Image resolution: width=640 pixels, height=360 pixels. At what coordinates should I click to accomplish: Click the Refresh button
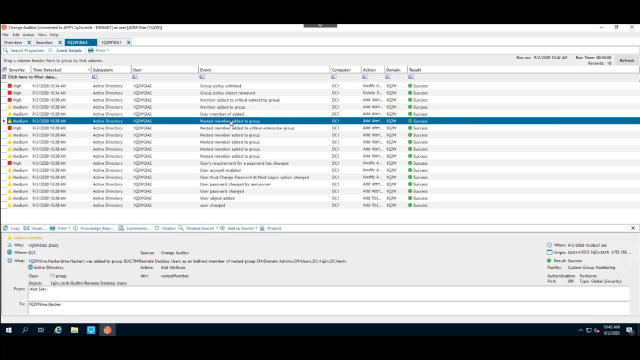[627, 60]
